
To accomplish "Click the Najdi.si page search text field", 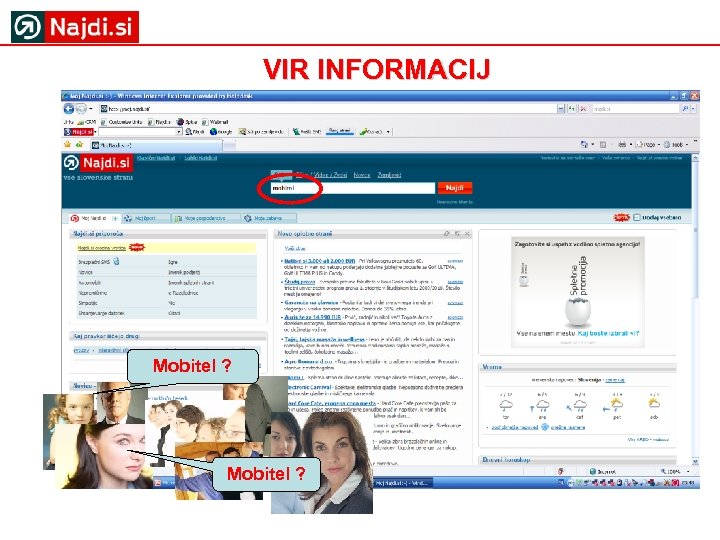I will tap(353, 188).
